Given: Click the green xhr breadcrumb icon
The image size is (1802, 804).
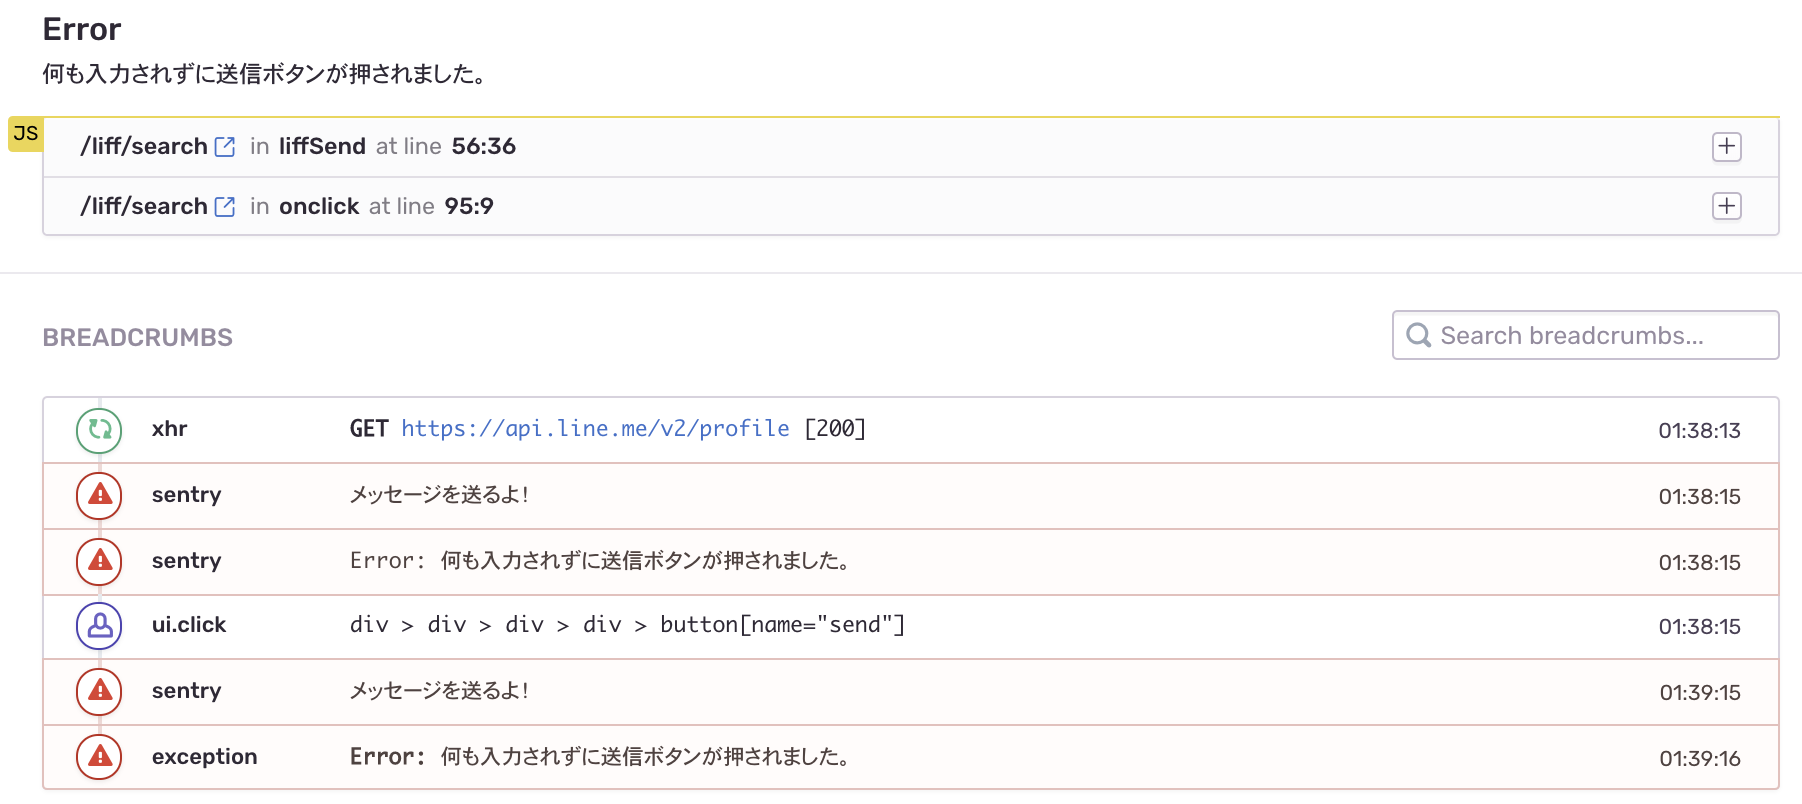Looking at the screenshot, I should [x=99, y=430].
